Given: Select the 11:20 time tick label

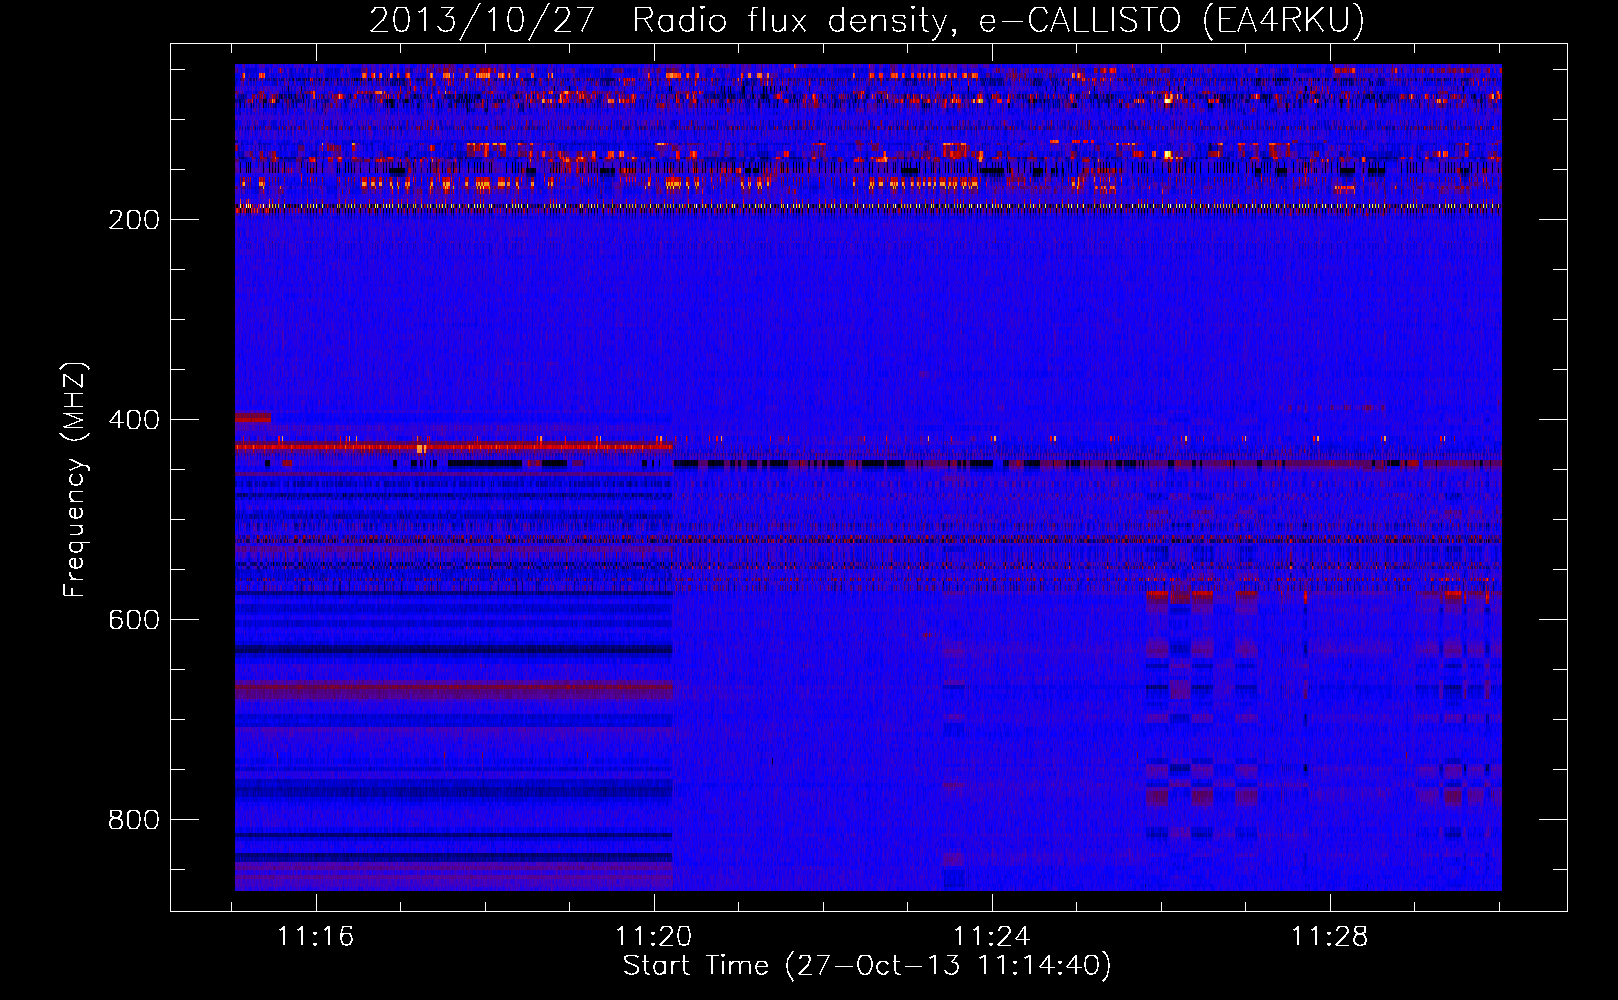Looking at the screenshot, I should pos(653,937).
